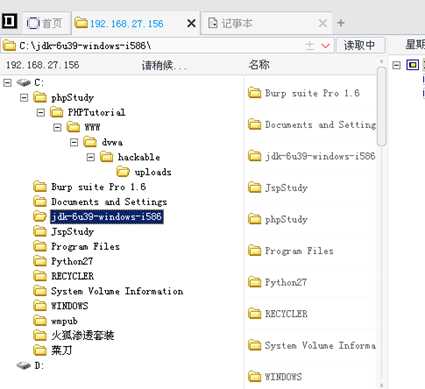The width and height of the screenshot is (425, 389).
Task: Close the 记事本 tab
Action: coord(322,23)
